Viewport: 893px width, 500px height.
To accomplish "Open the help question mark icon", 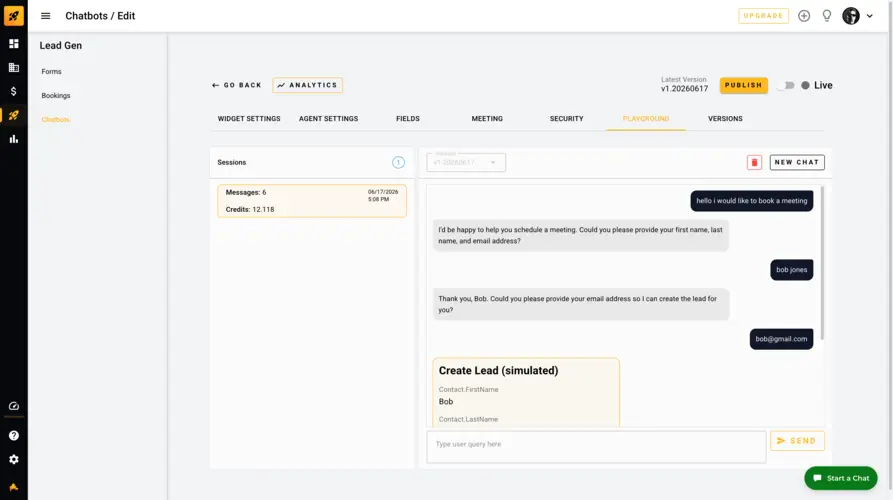I will tap(14, 436).
